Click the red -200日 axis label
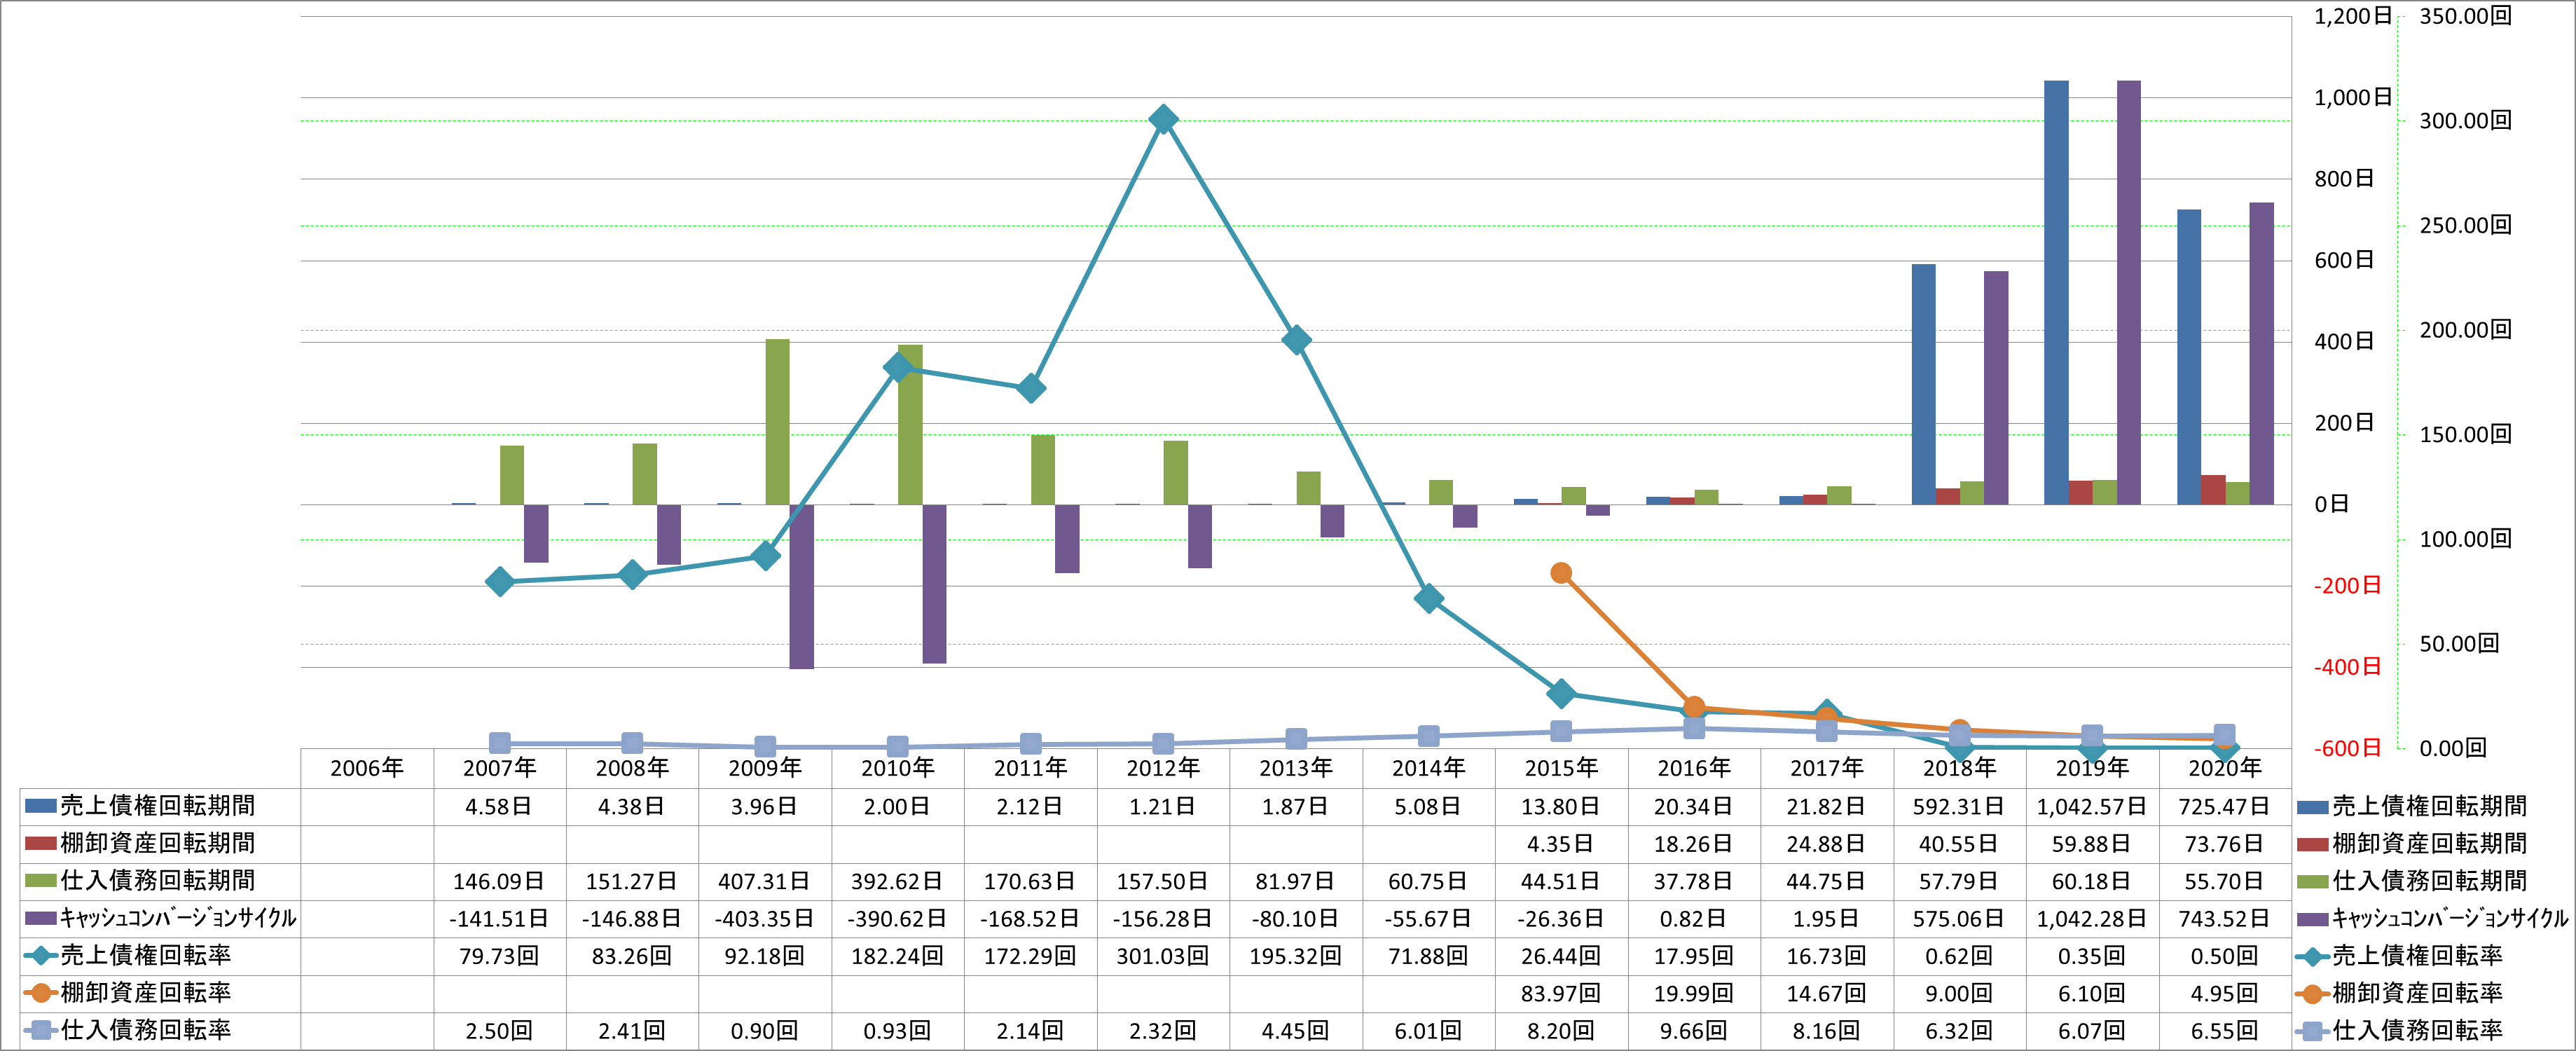The height and width of the screenshot is (1051, 2576). 2347,586
